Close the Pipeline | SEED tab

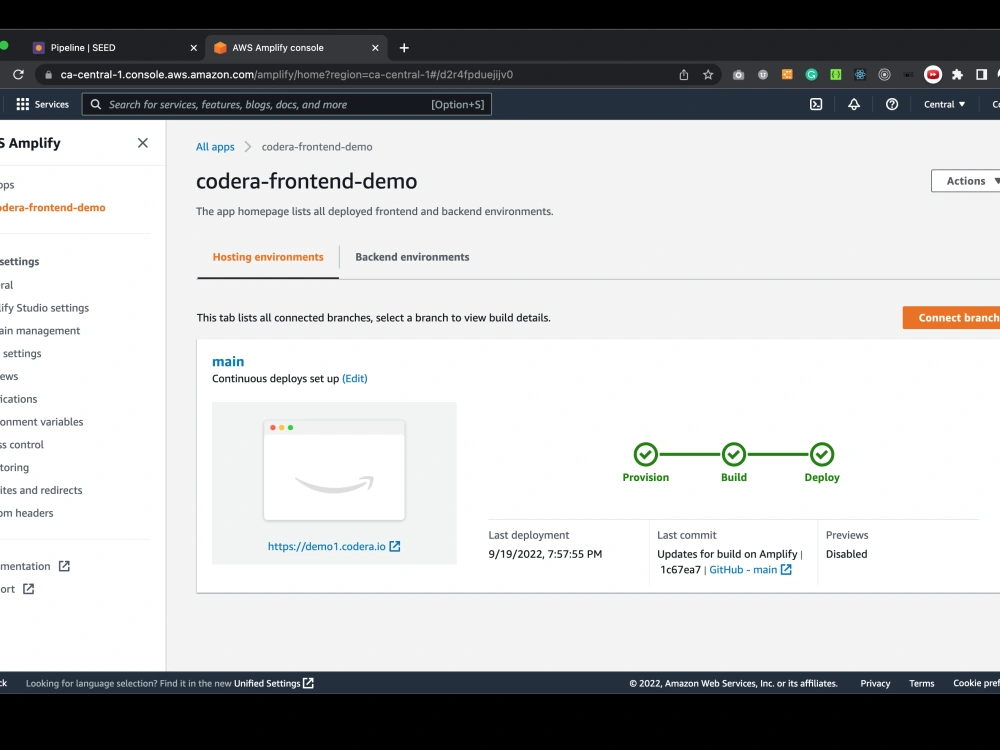194,48
